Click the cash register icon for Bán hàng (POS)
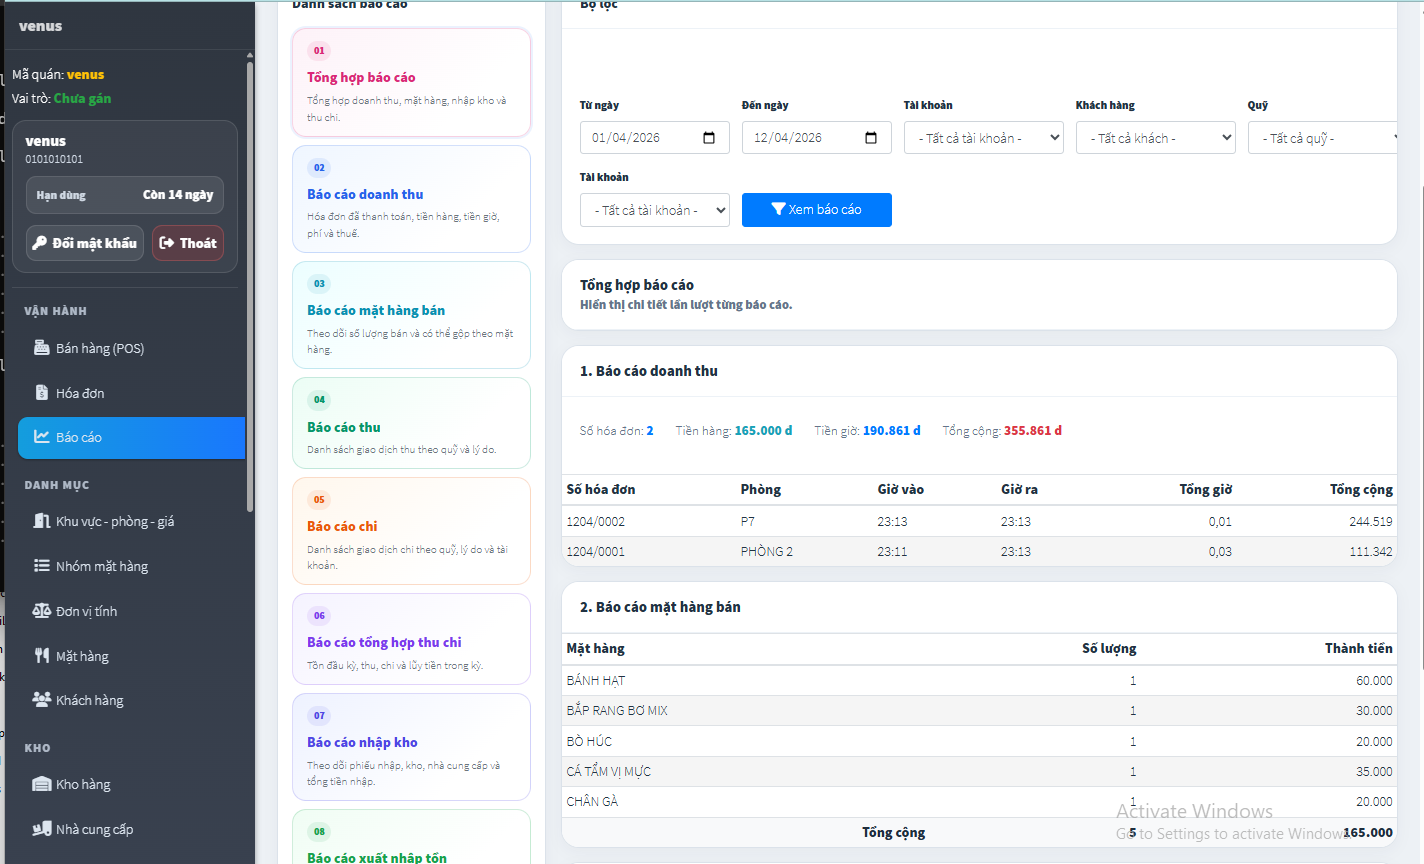1424x864 pixels. pos(41,348)
